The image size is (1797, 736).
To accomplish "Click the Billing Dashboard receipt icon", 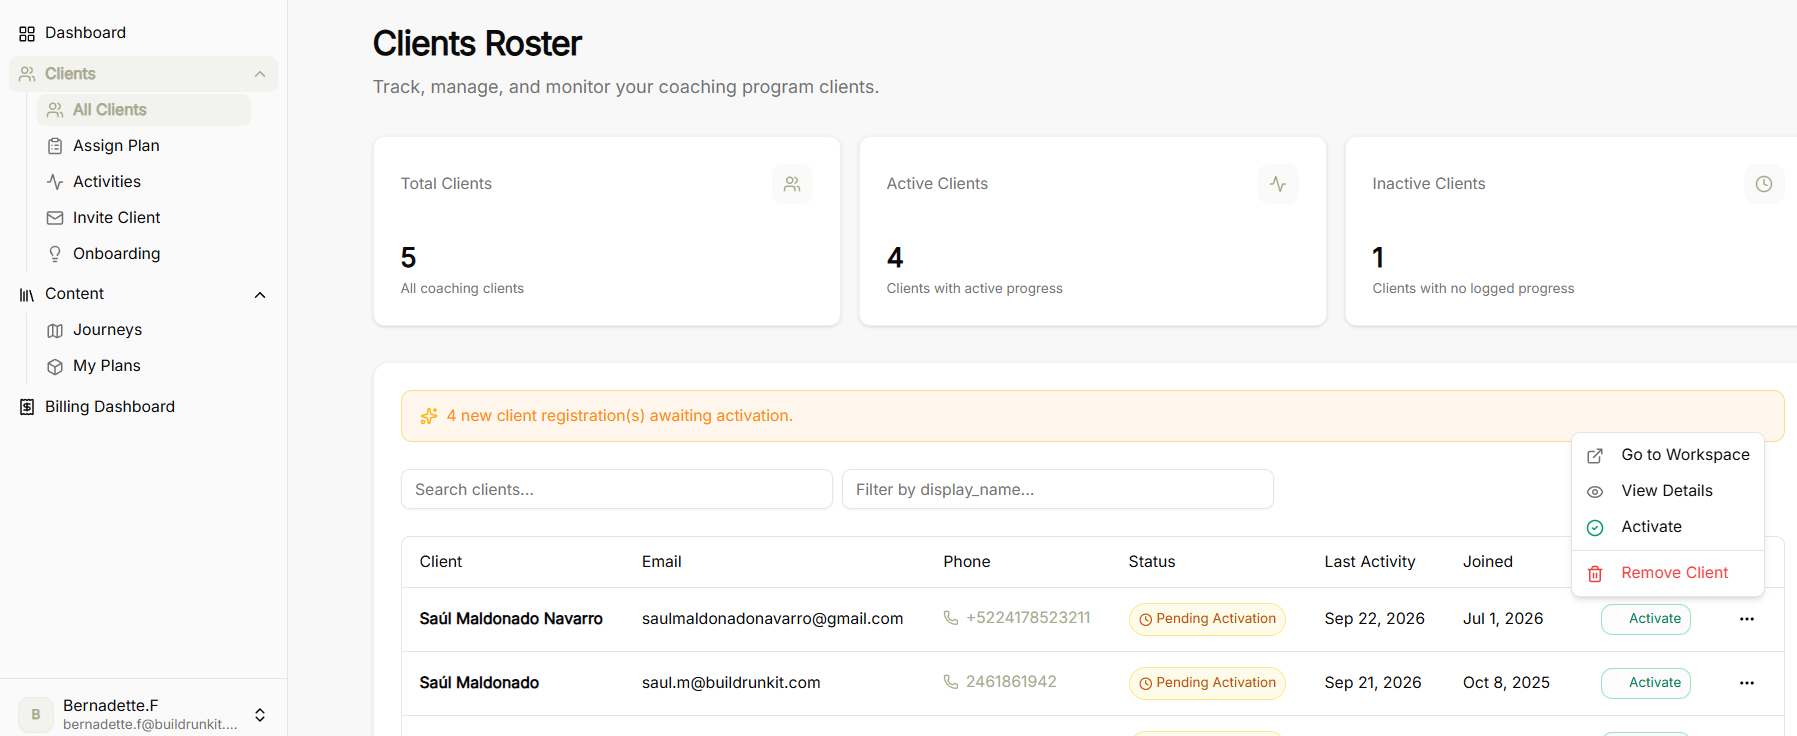I will coord(27,407).
